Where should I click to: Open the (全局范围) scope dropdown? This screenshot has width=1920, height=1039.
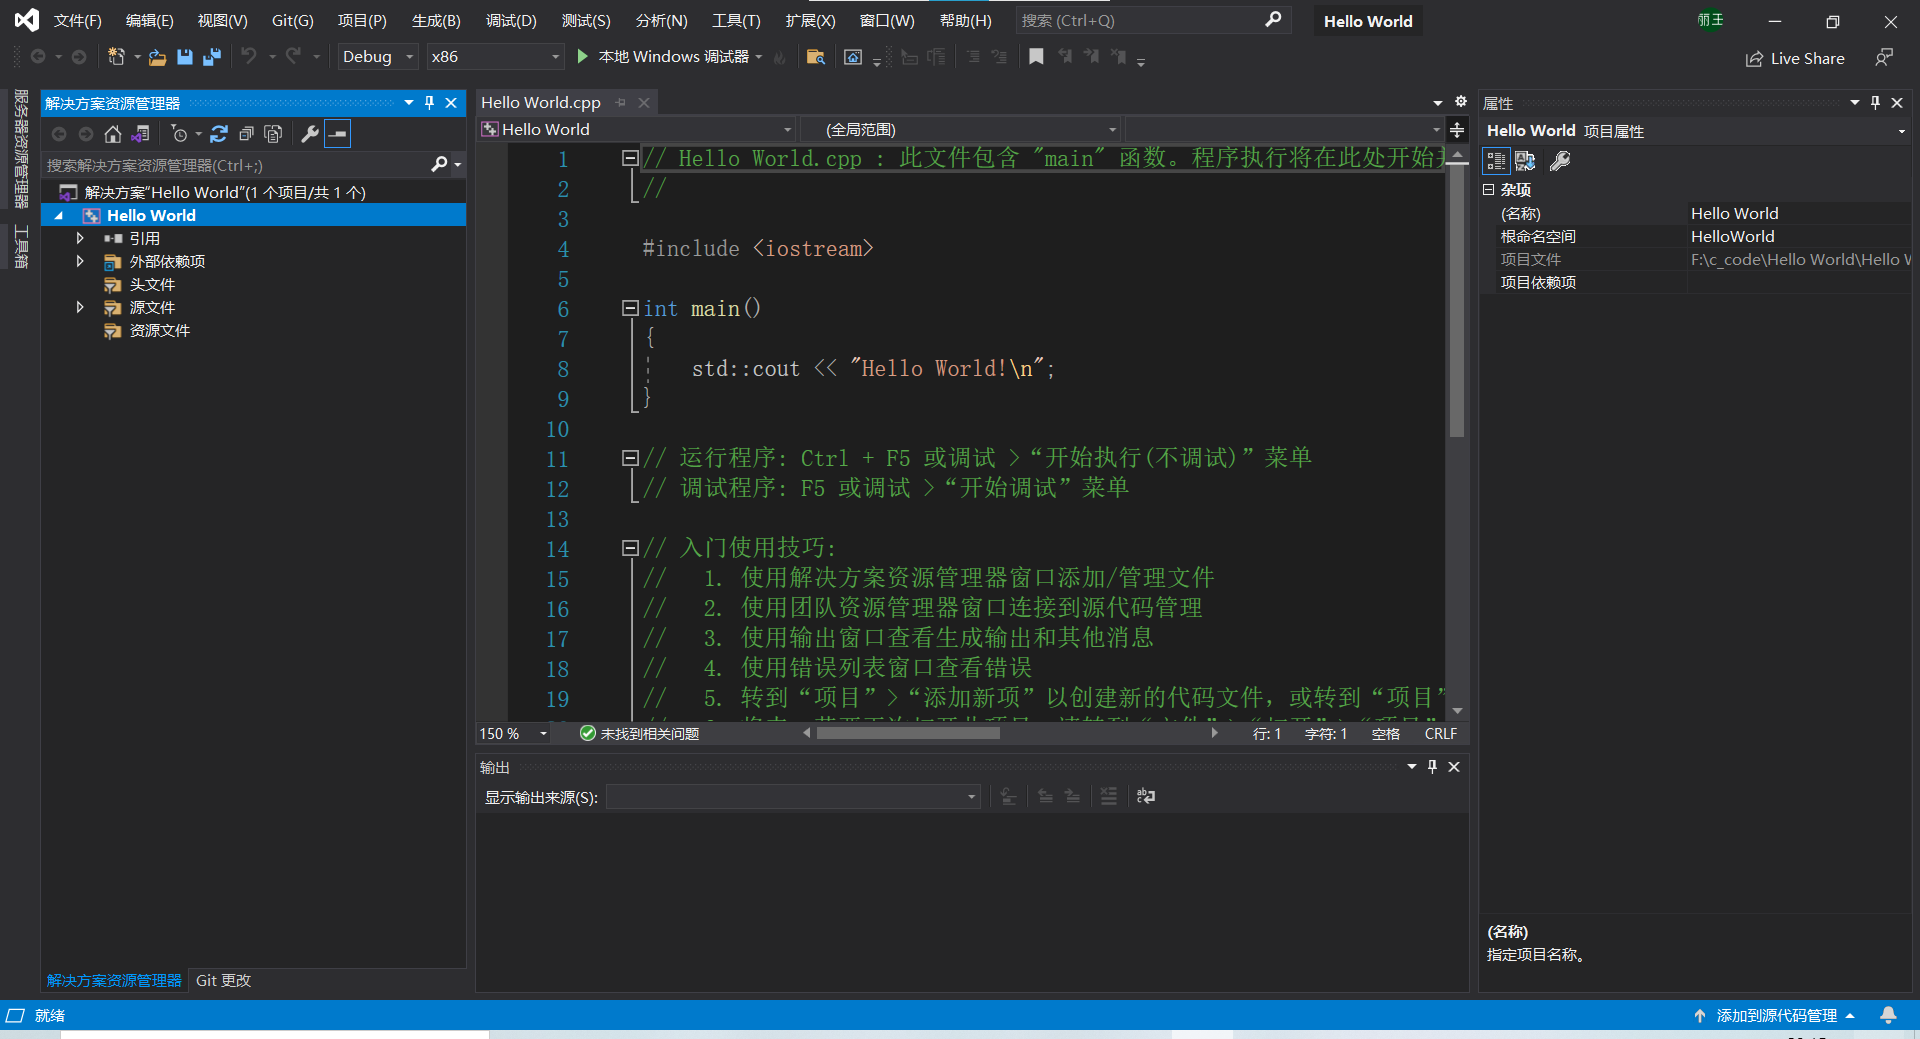959,129
